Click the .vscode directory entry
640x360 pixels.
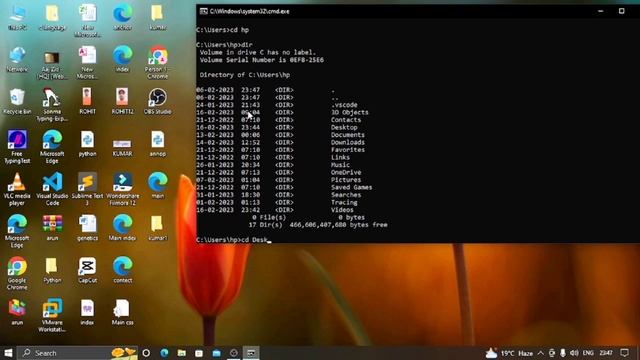pyautogui.click(x=344, y=105)
